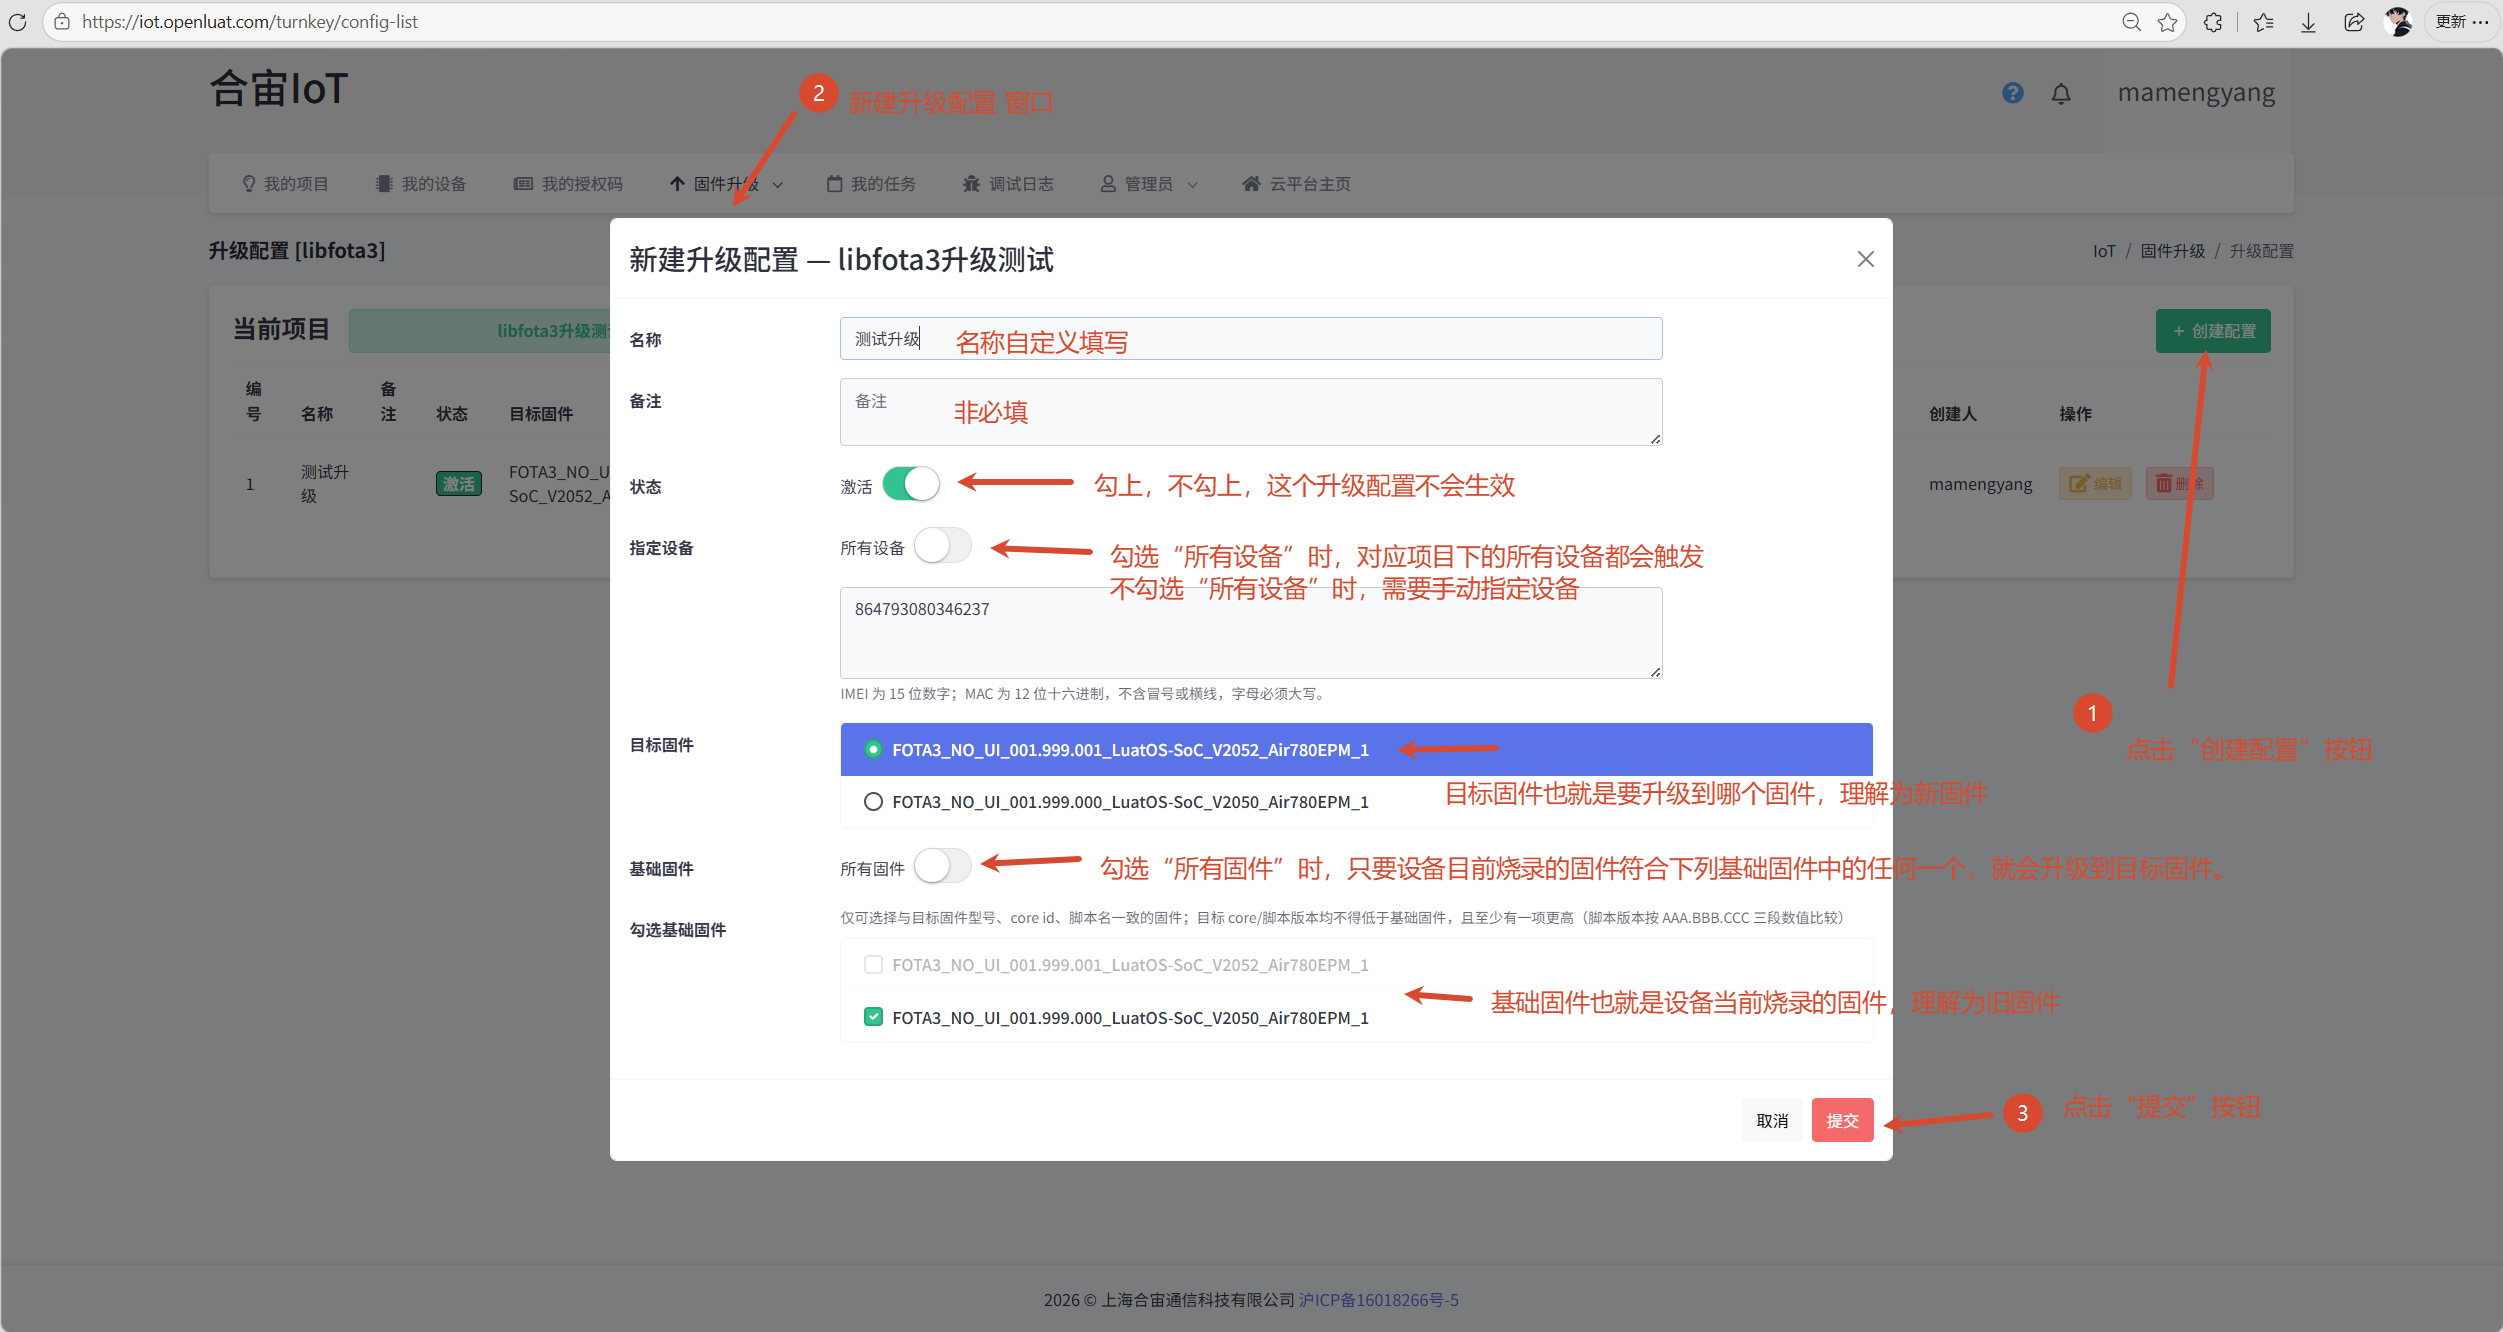This screenshot has width=2503, height=1332.
Task: Focus the 名称 input field
Action: 1251,339
